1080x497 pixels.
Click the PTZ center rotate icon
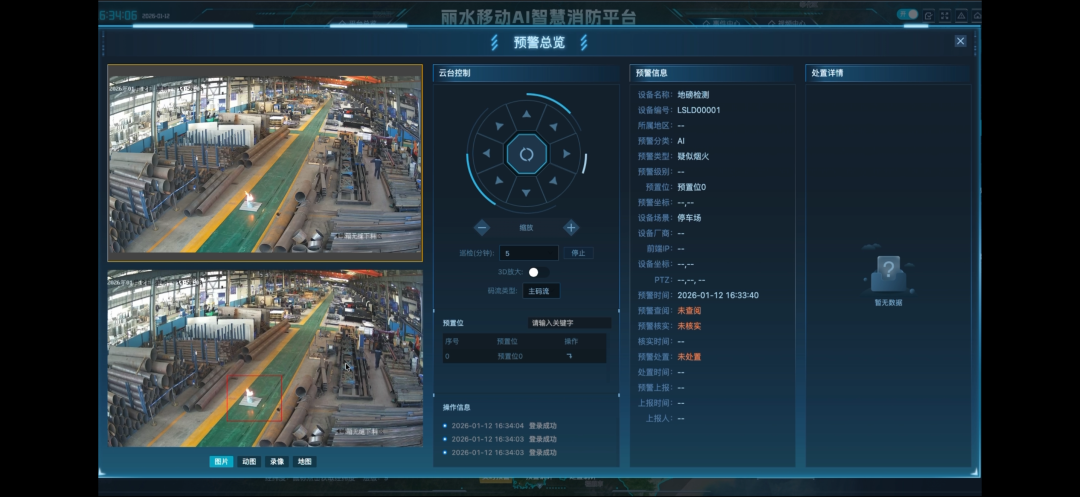(526, 154)
